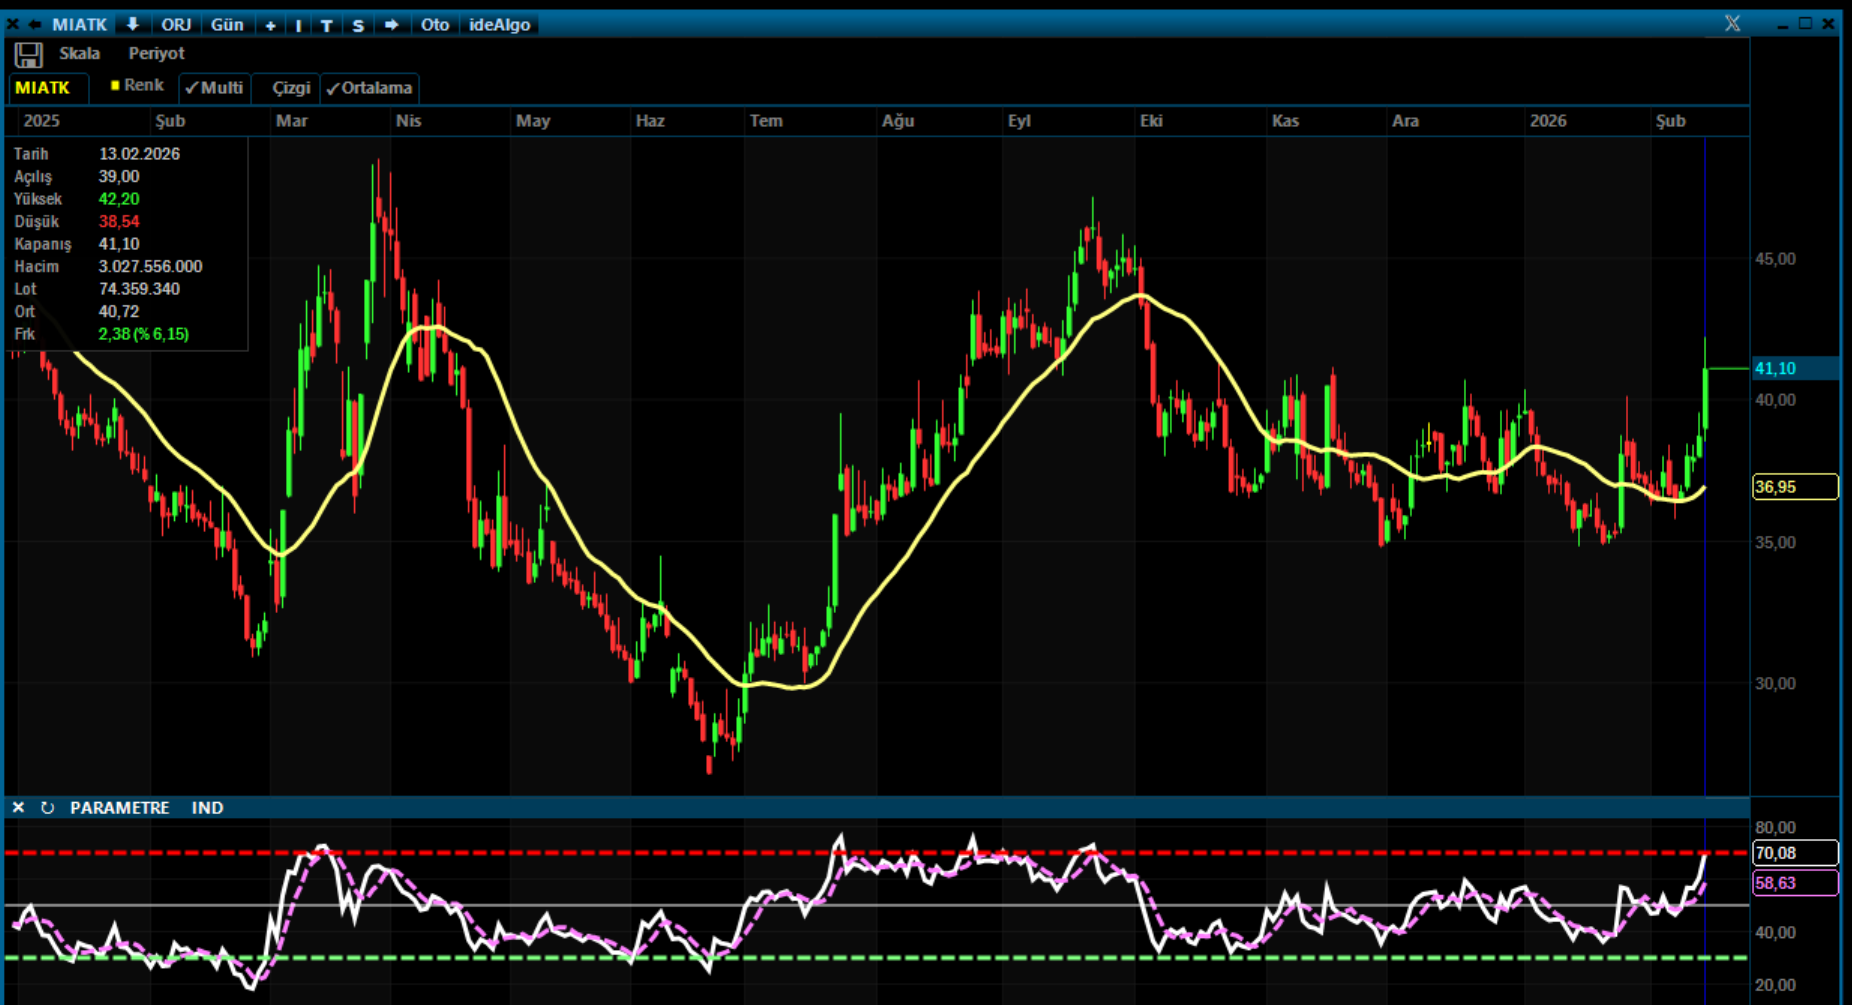The image size is (1852, 1005).
Task: Click the down arrow toolbar button
Action: [x=132, y=24]
